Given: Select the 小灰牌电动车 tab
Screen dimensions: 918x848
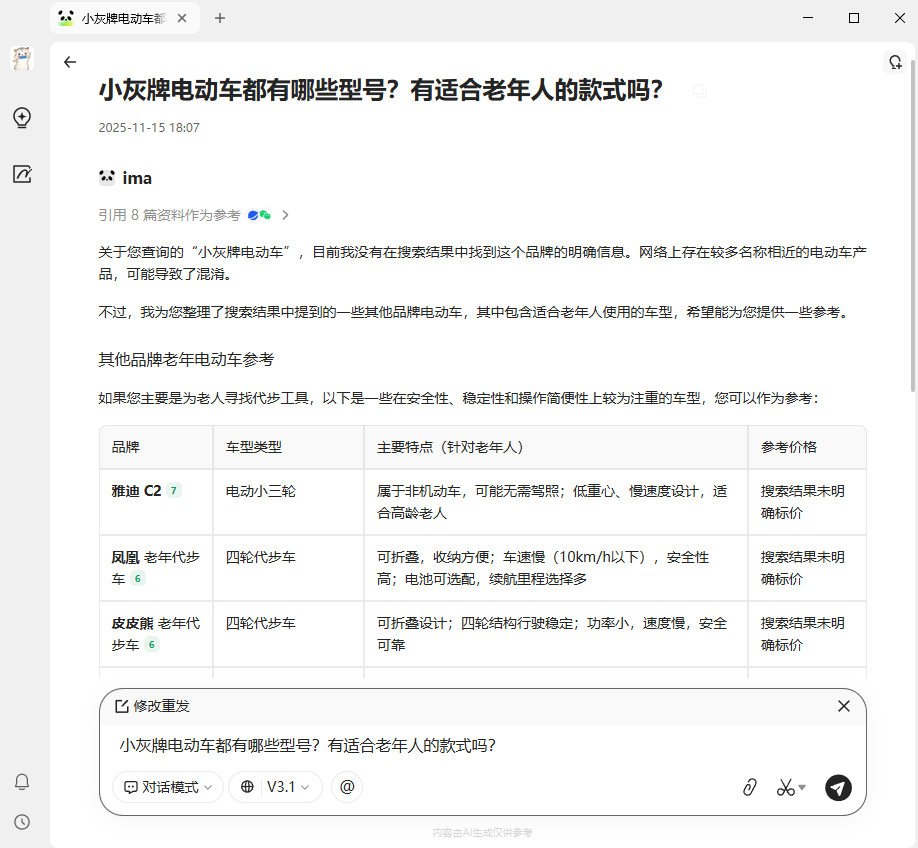Looking at the screenshot, I should tap(124, 18).
